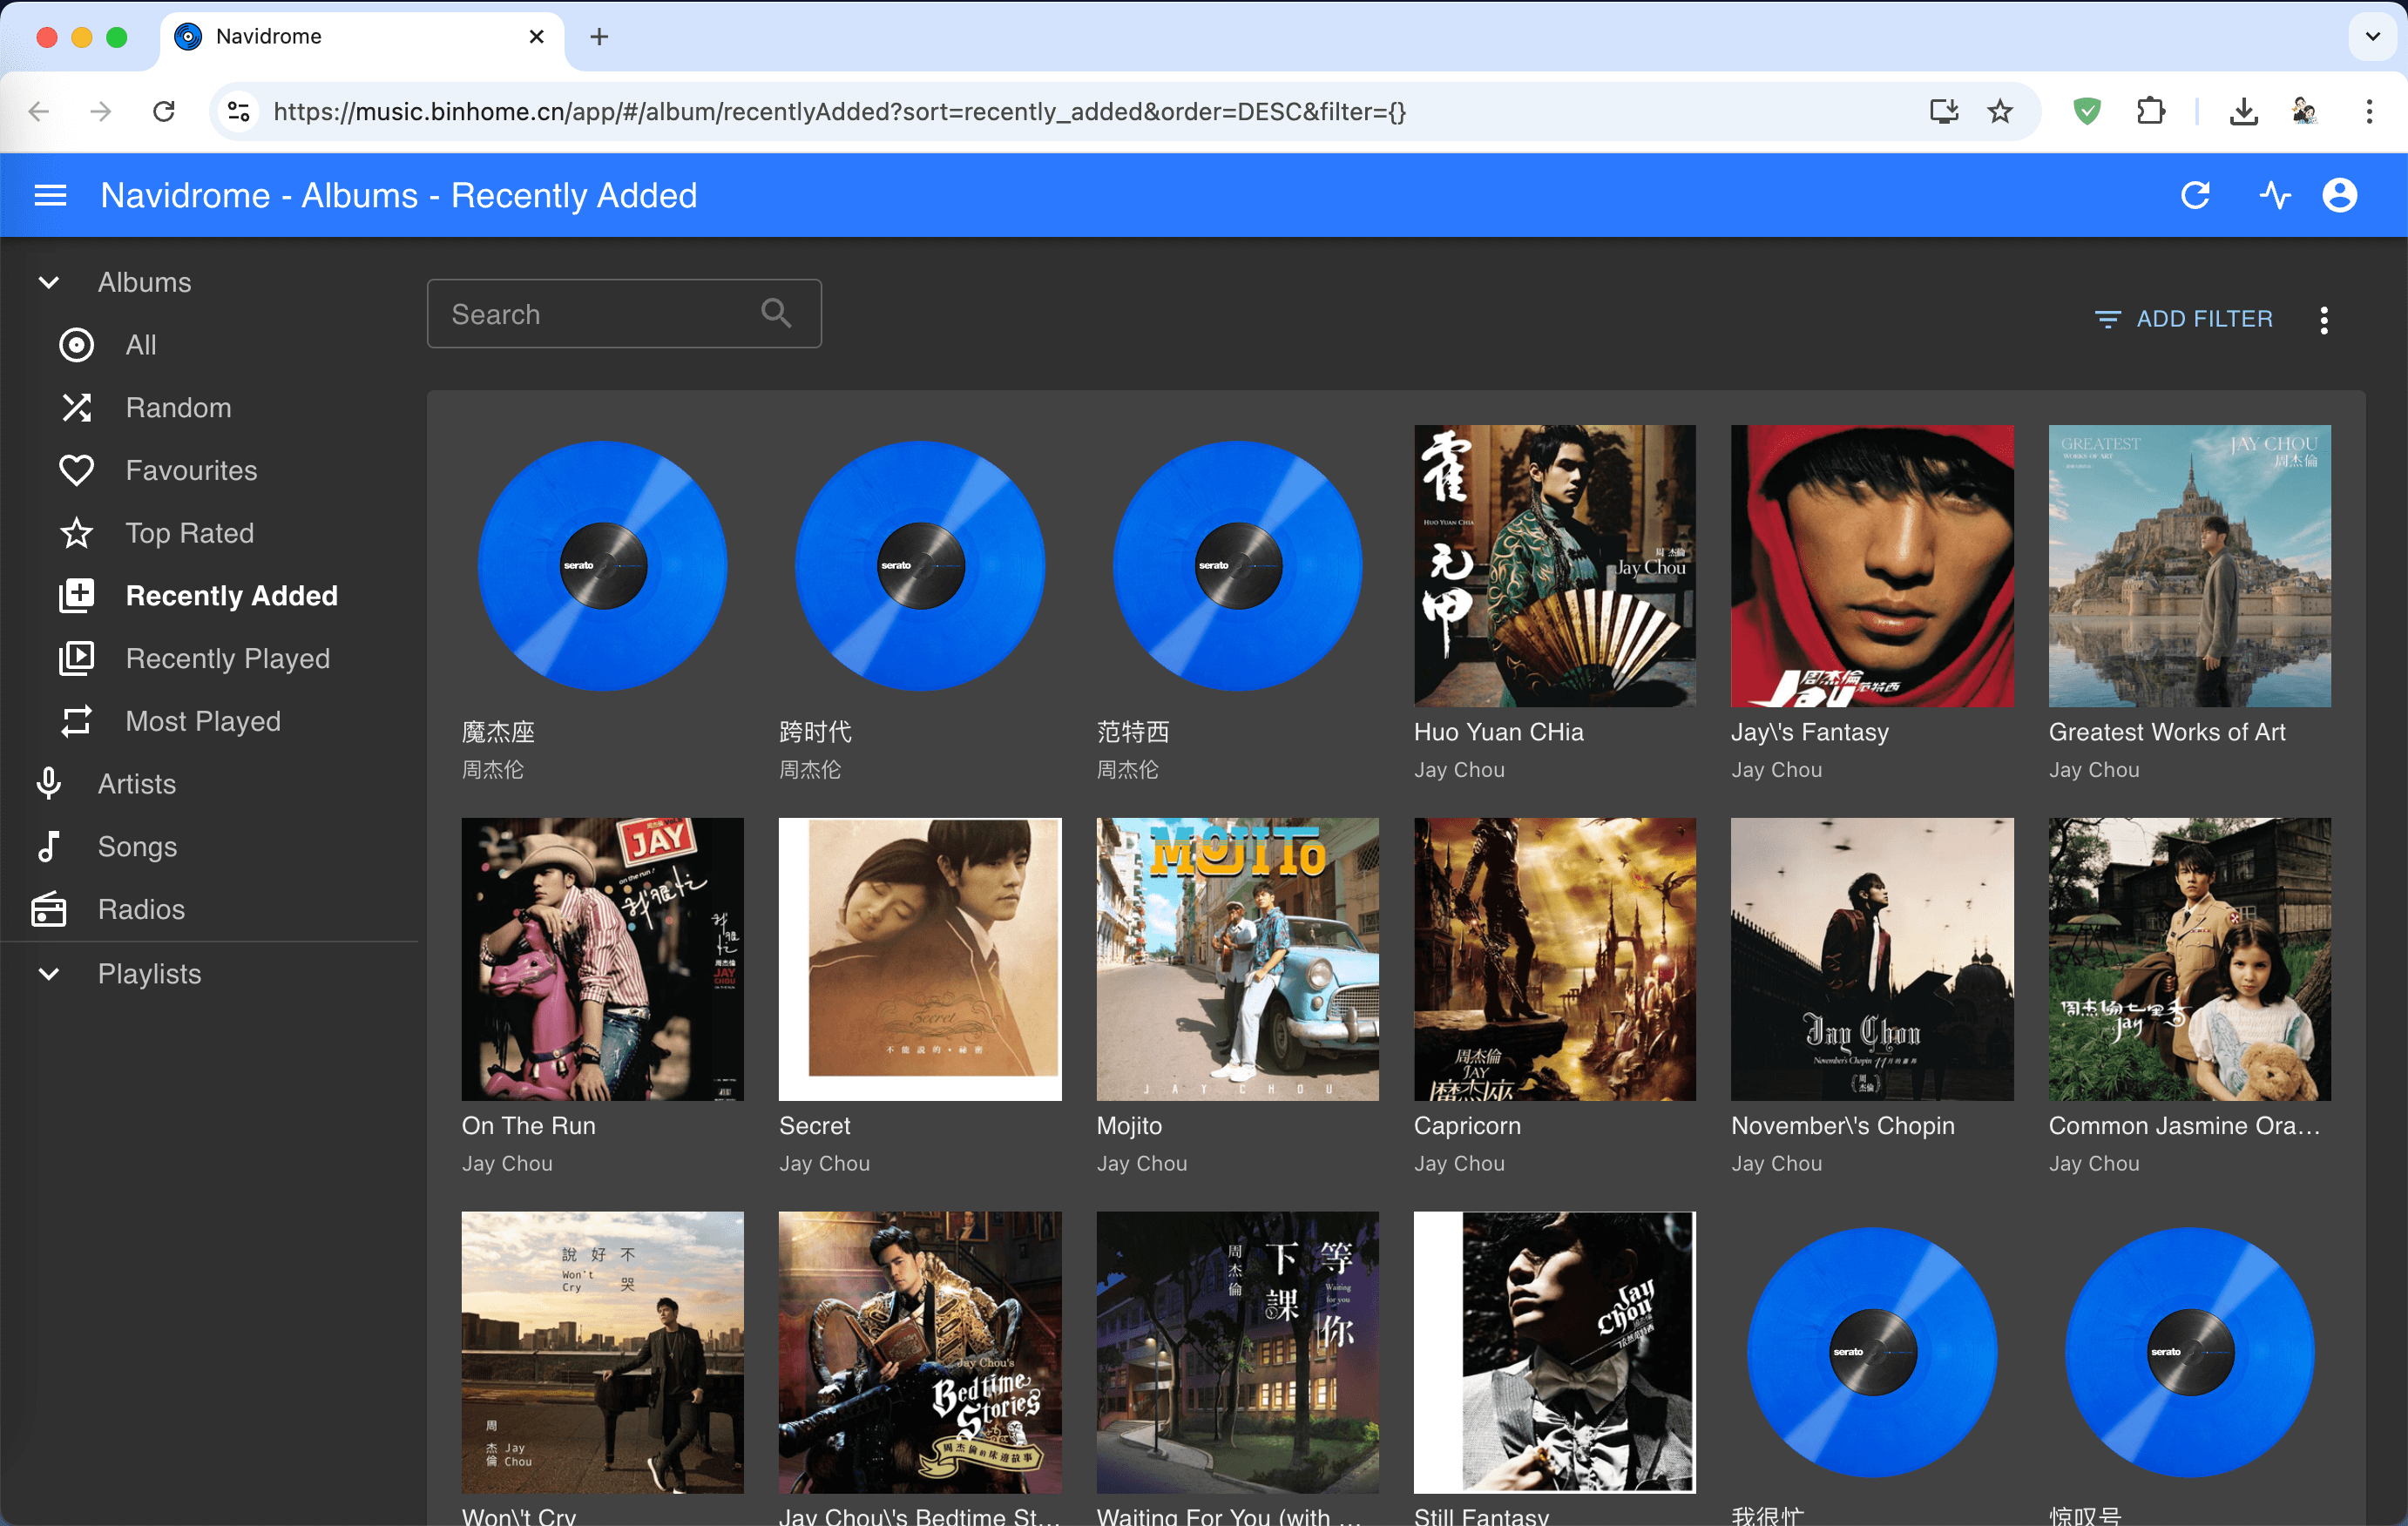Open the green shield extension icon

2087,111
